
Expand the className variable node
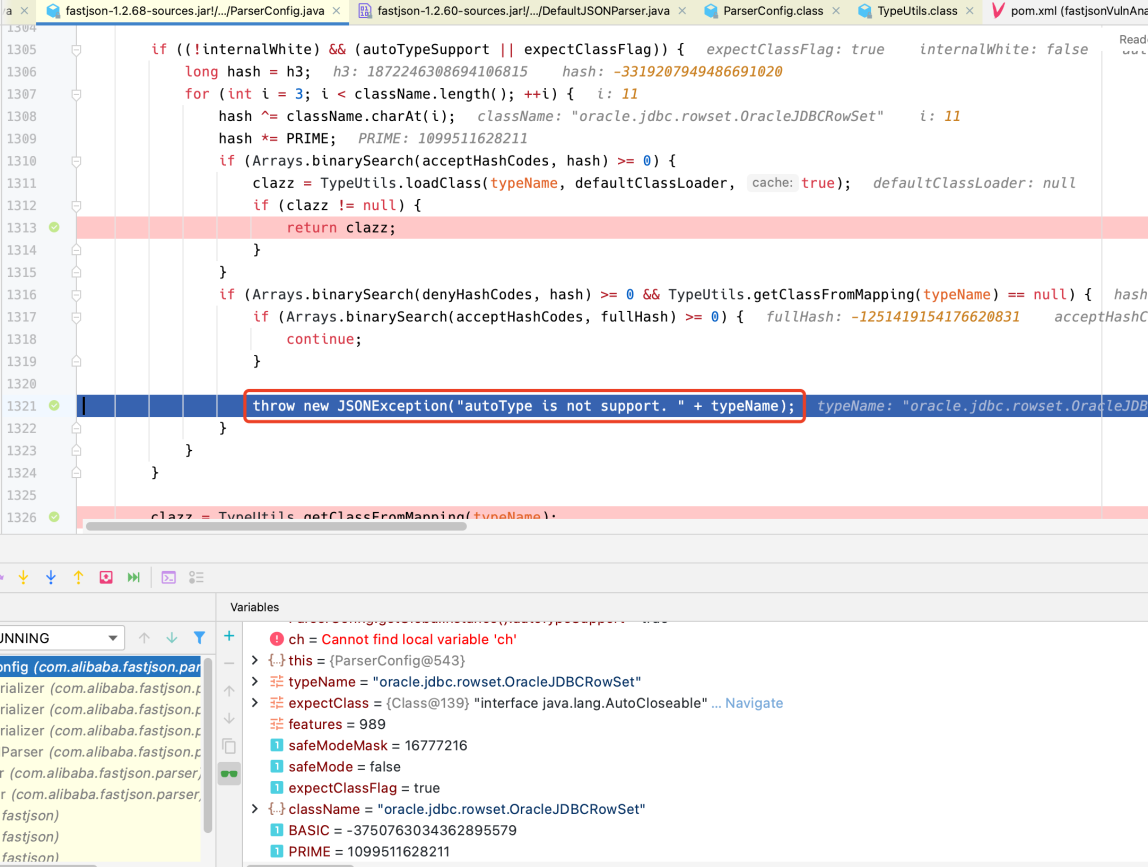[x=255, y=808]
